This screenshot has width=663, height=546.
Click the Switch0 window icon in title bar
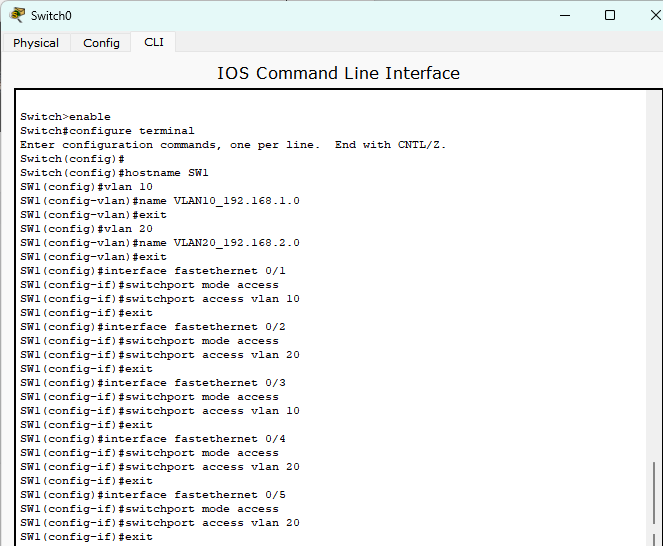[x=17, y=15]
